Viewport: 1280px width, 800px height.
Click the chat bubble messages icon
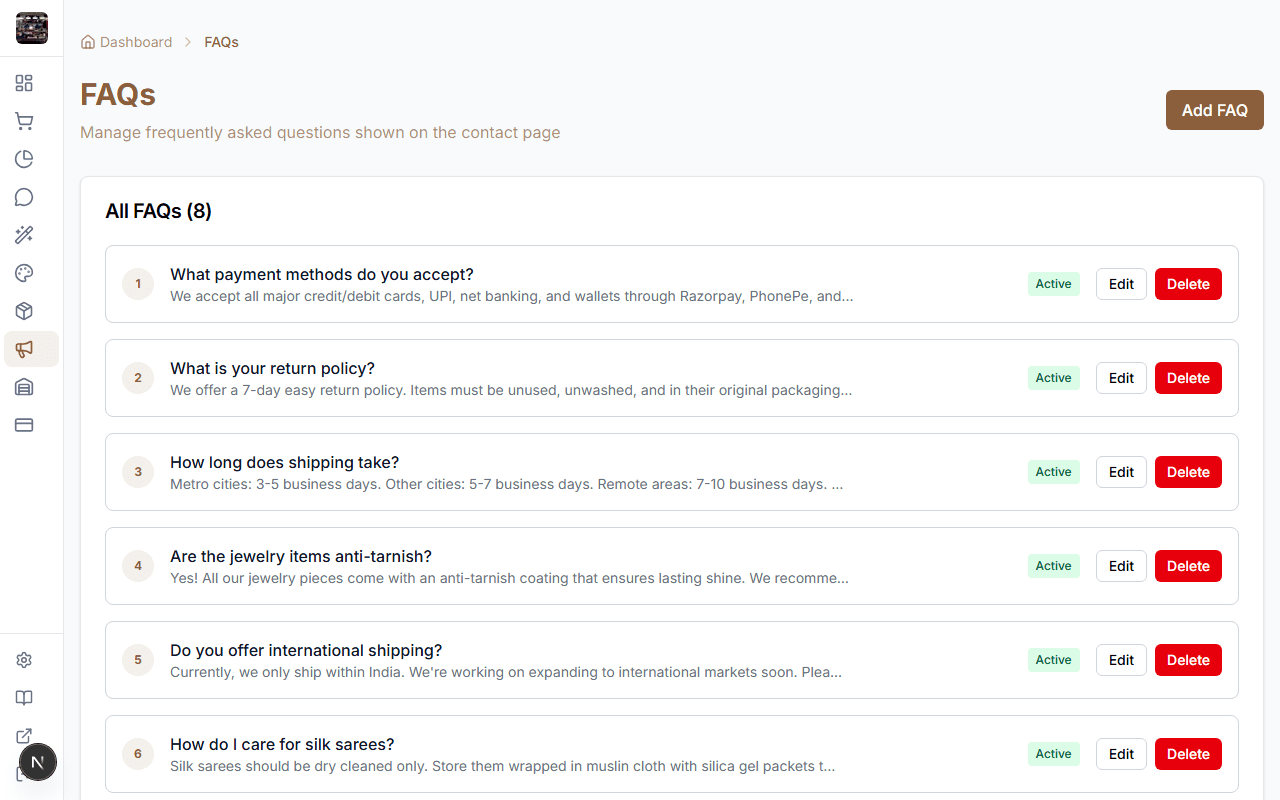tap(24, 197)
